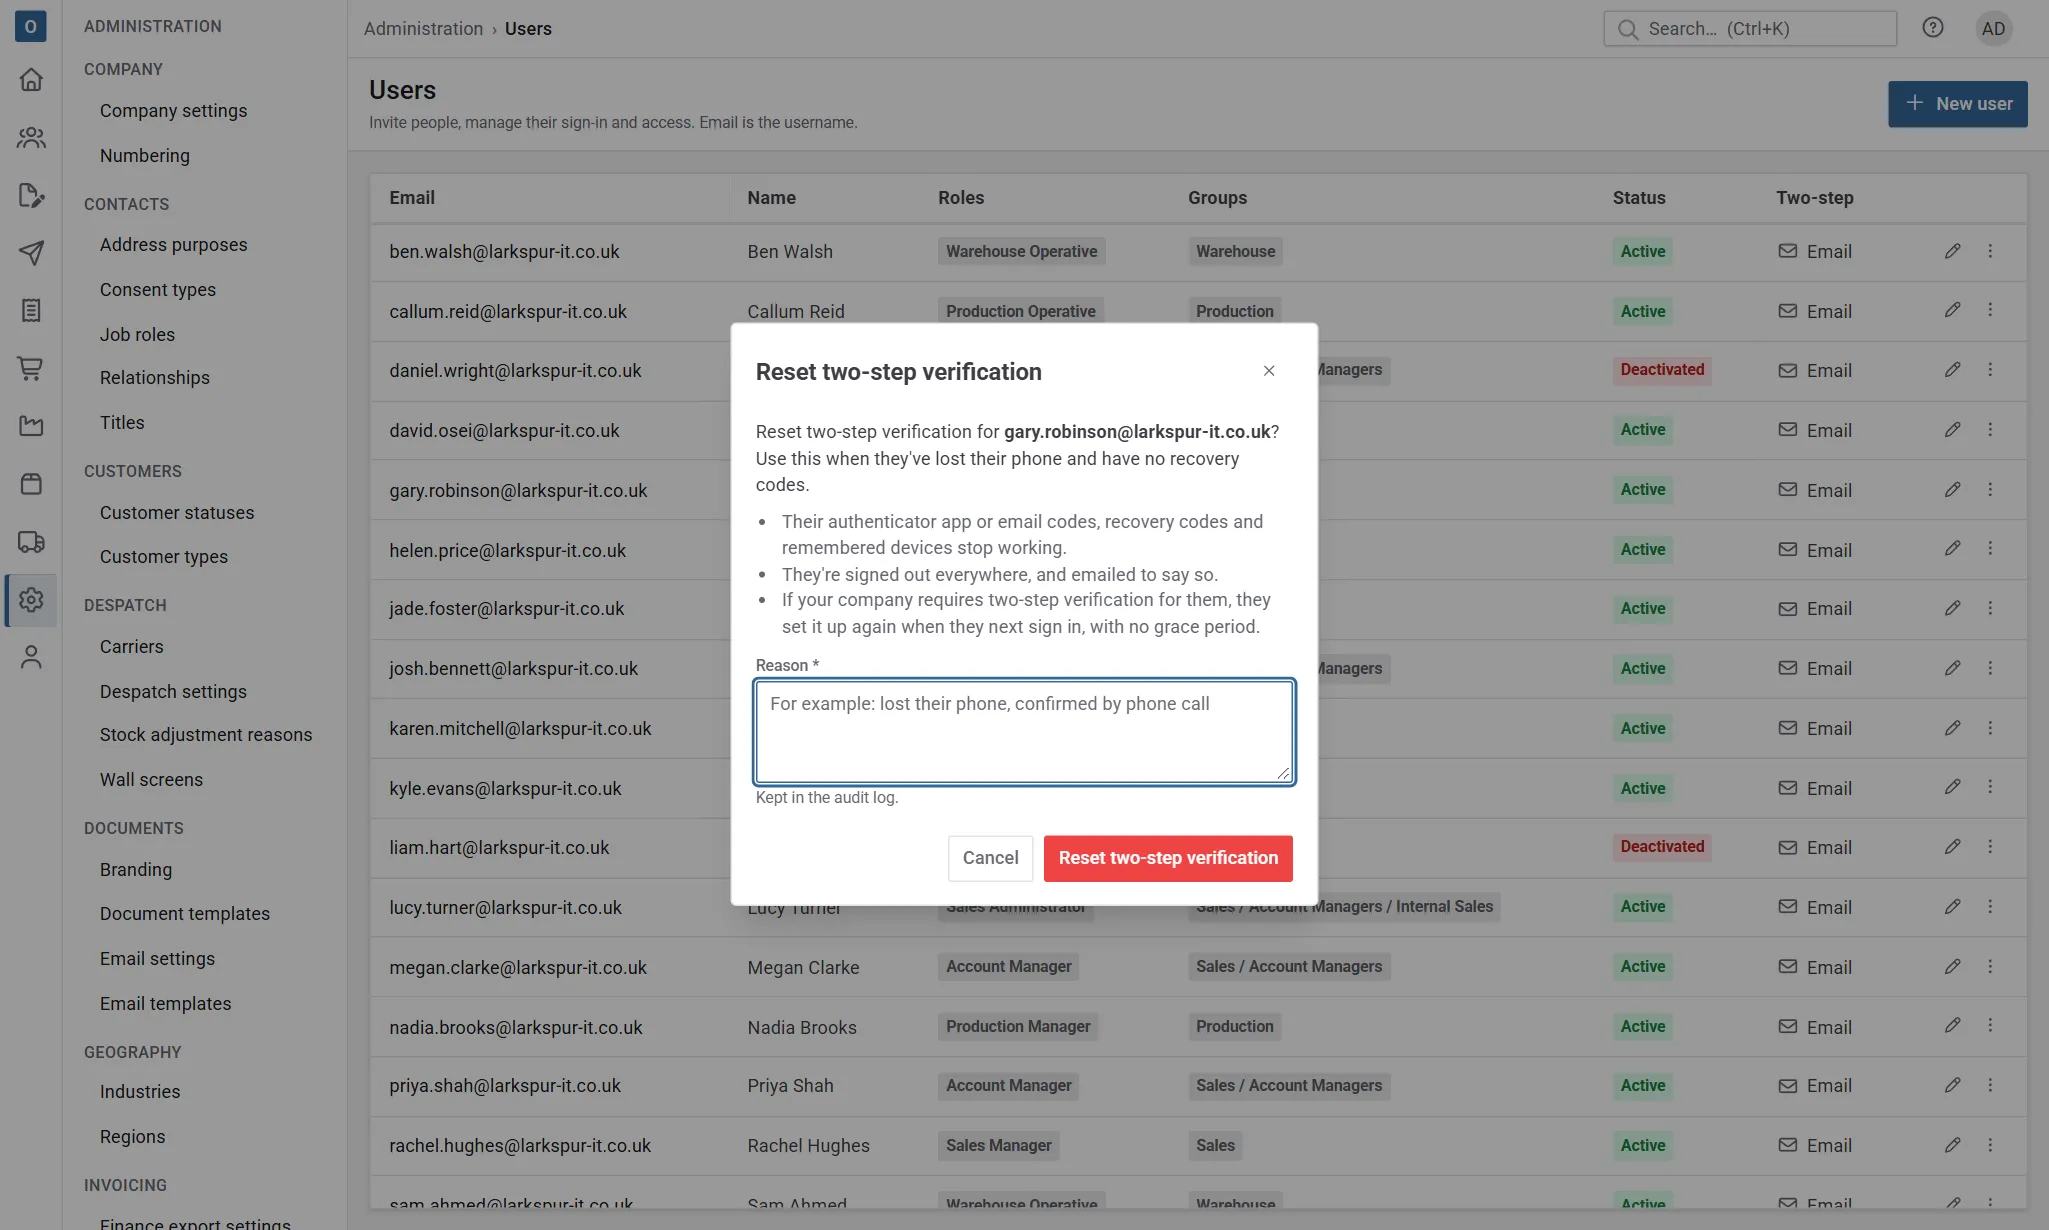Open Regions in sidebar
This screenshot has height=1230, width=2049.
[132, 1137]
